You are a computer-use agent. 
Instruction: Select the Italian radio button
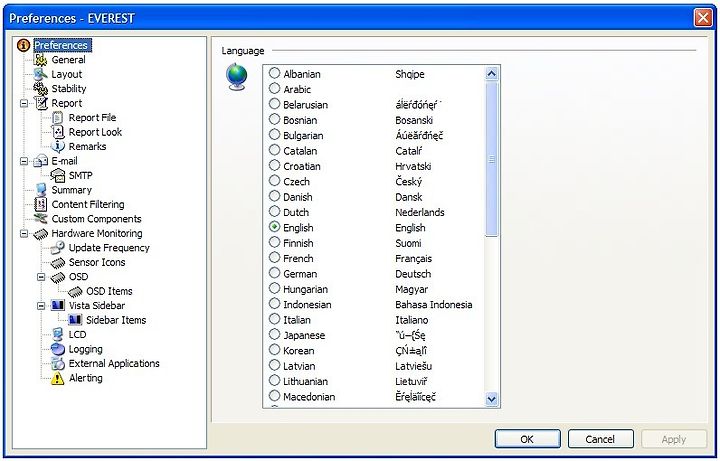point(274,319)
